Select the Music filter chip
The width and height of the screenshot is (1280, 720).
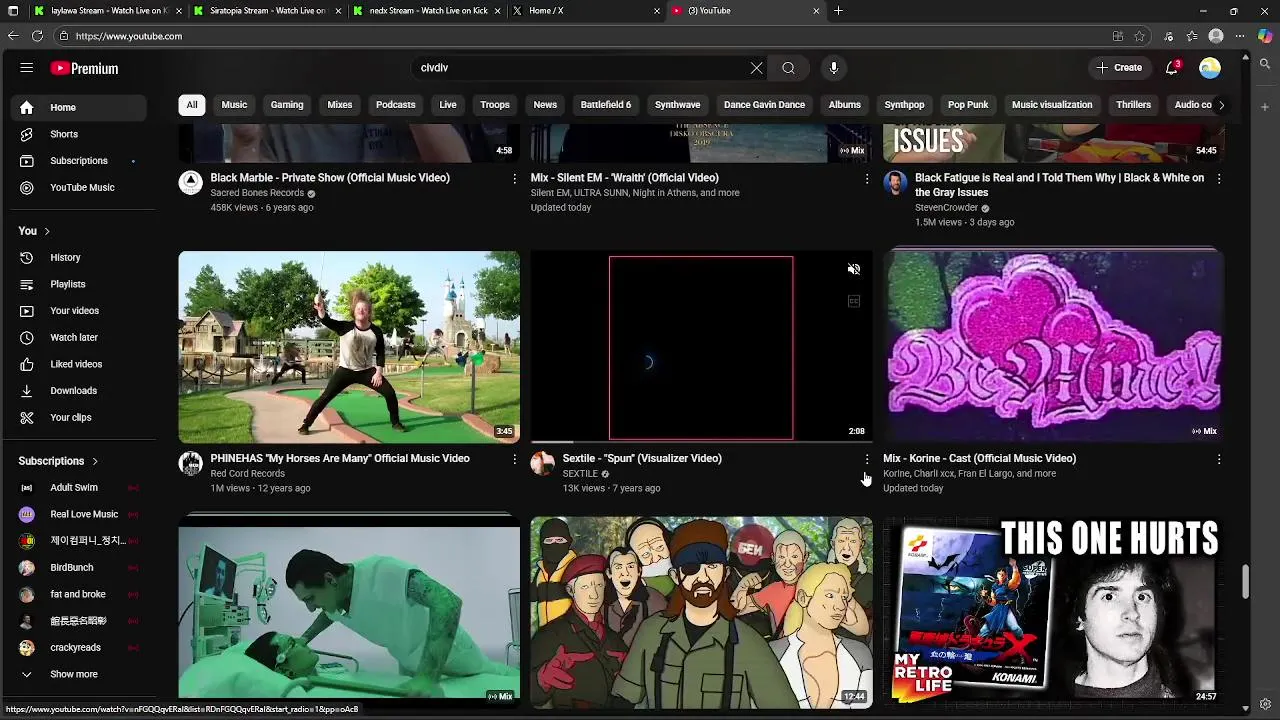coord(234,105)
